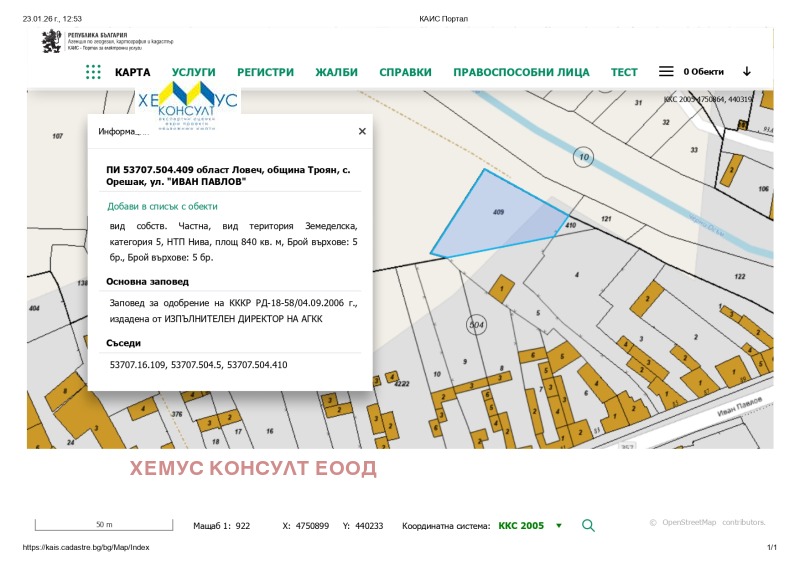Open the УСЛУГИ menu
Image resolution: width=800 pixels, height=565 pixels.
[193, 72]
